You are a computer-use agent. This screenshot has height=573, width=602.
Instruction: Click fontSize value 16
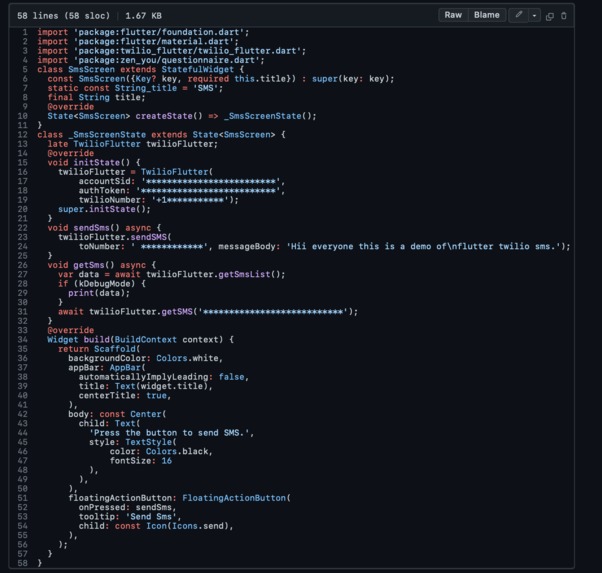tap(166, 461)
